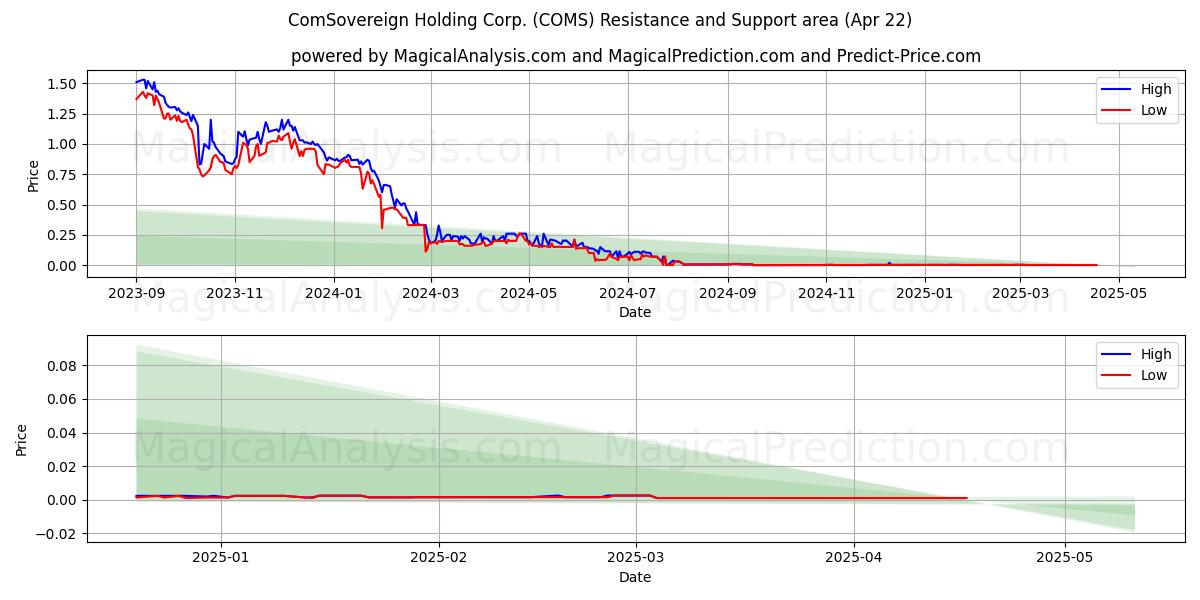1200x600 pixels.
Task: Click the −0.02 price tick label
Action: [58, 533]
